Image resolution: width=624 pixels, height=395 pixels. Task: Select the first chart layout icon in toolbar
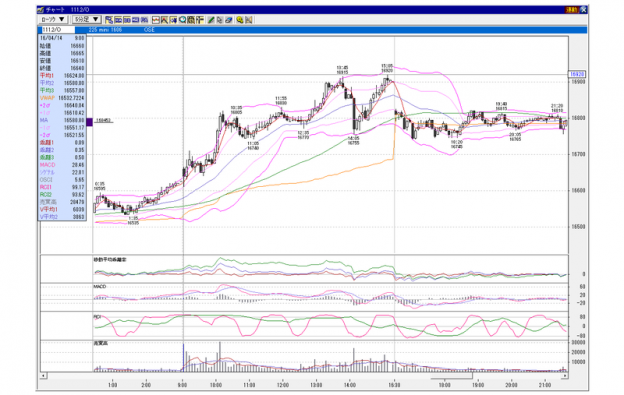tap(109, 19)
